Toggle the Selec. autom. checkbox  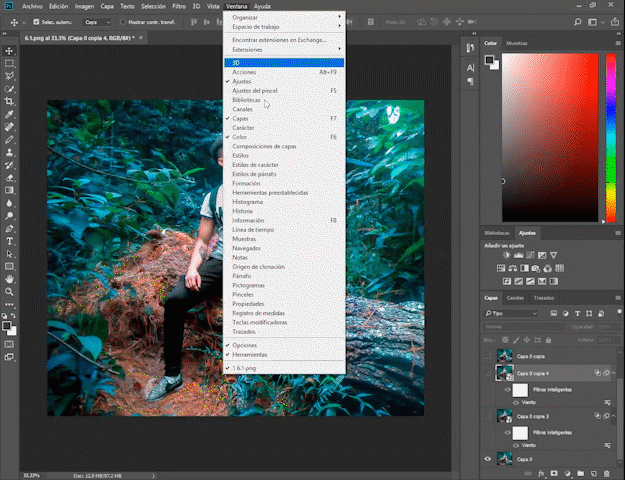tap(37, 21)
